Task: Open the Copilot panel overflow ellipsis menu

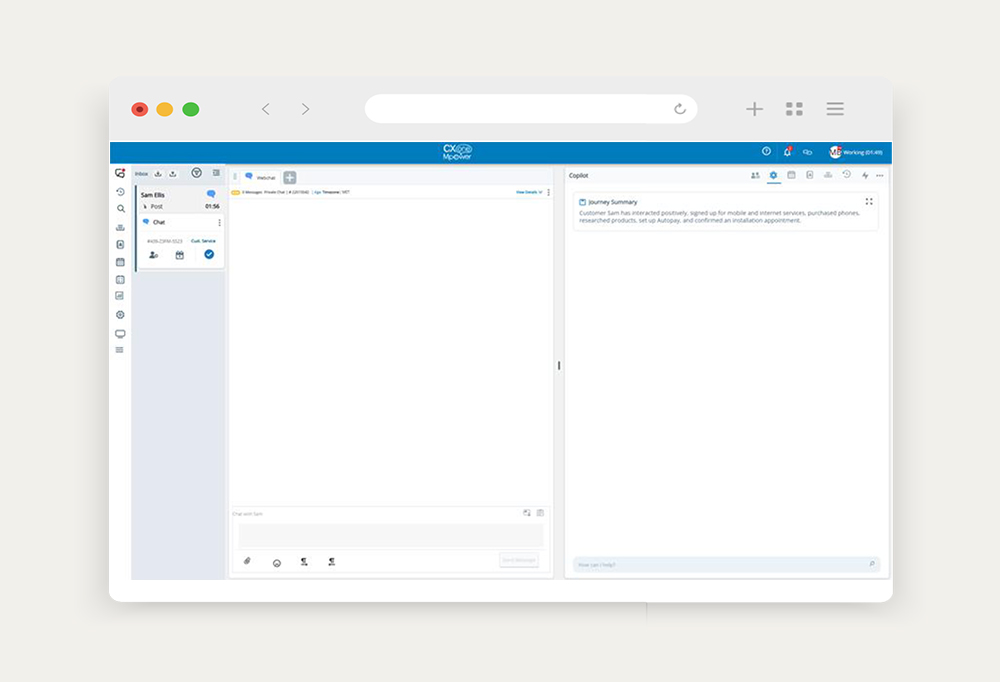Action: [x=879, y=175]
